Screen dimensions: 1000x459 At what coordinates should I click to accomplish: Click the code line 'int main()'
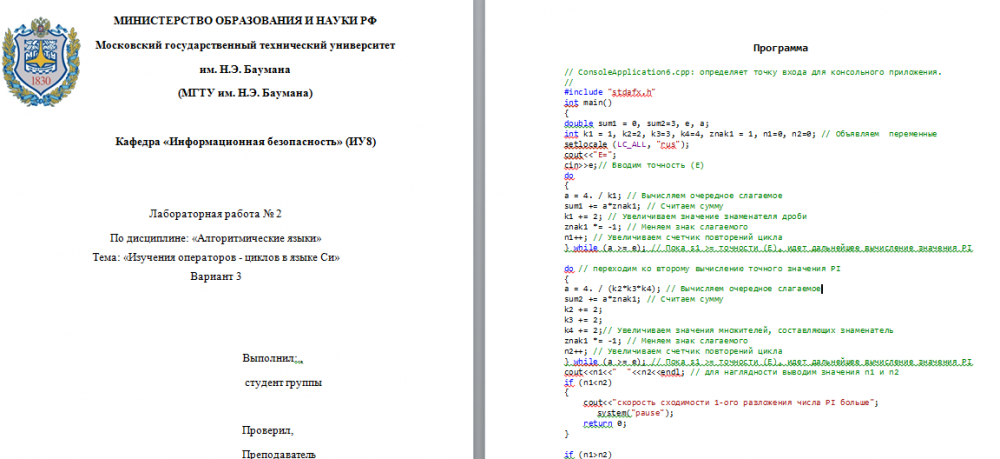[x=587, y=103]
